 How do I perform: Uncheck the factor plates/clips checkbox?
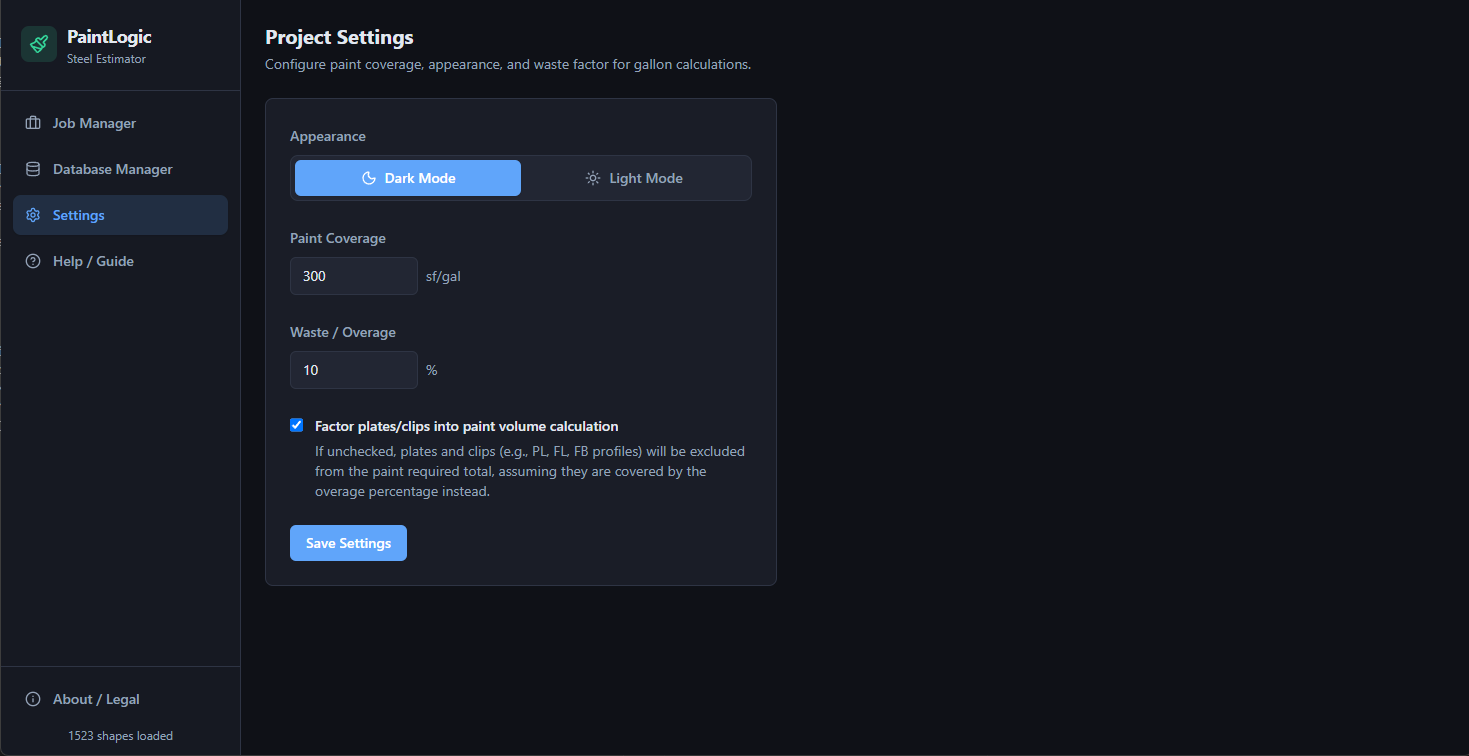[297, 425]
